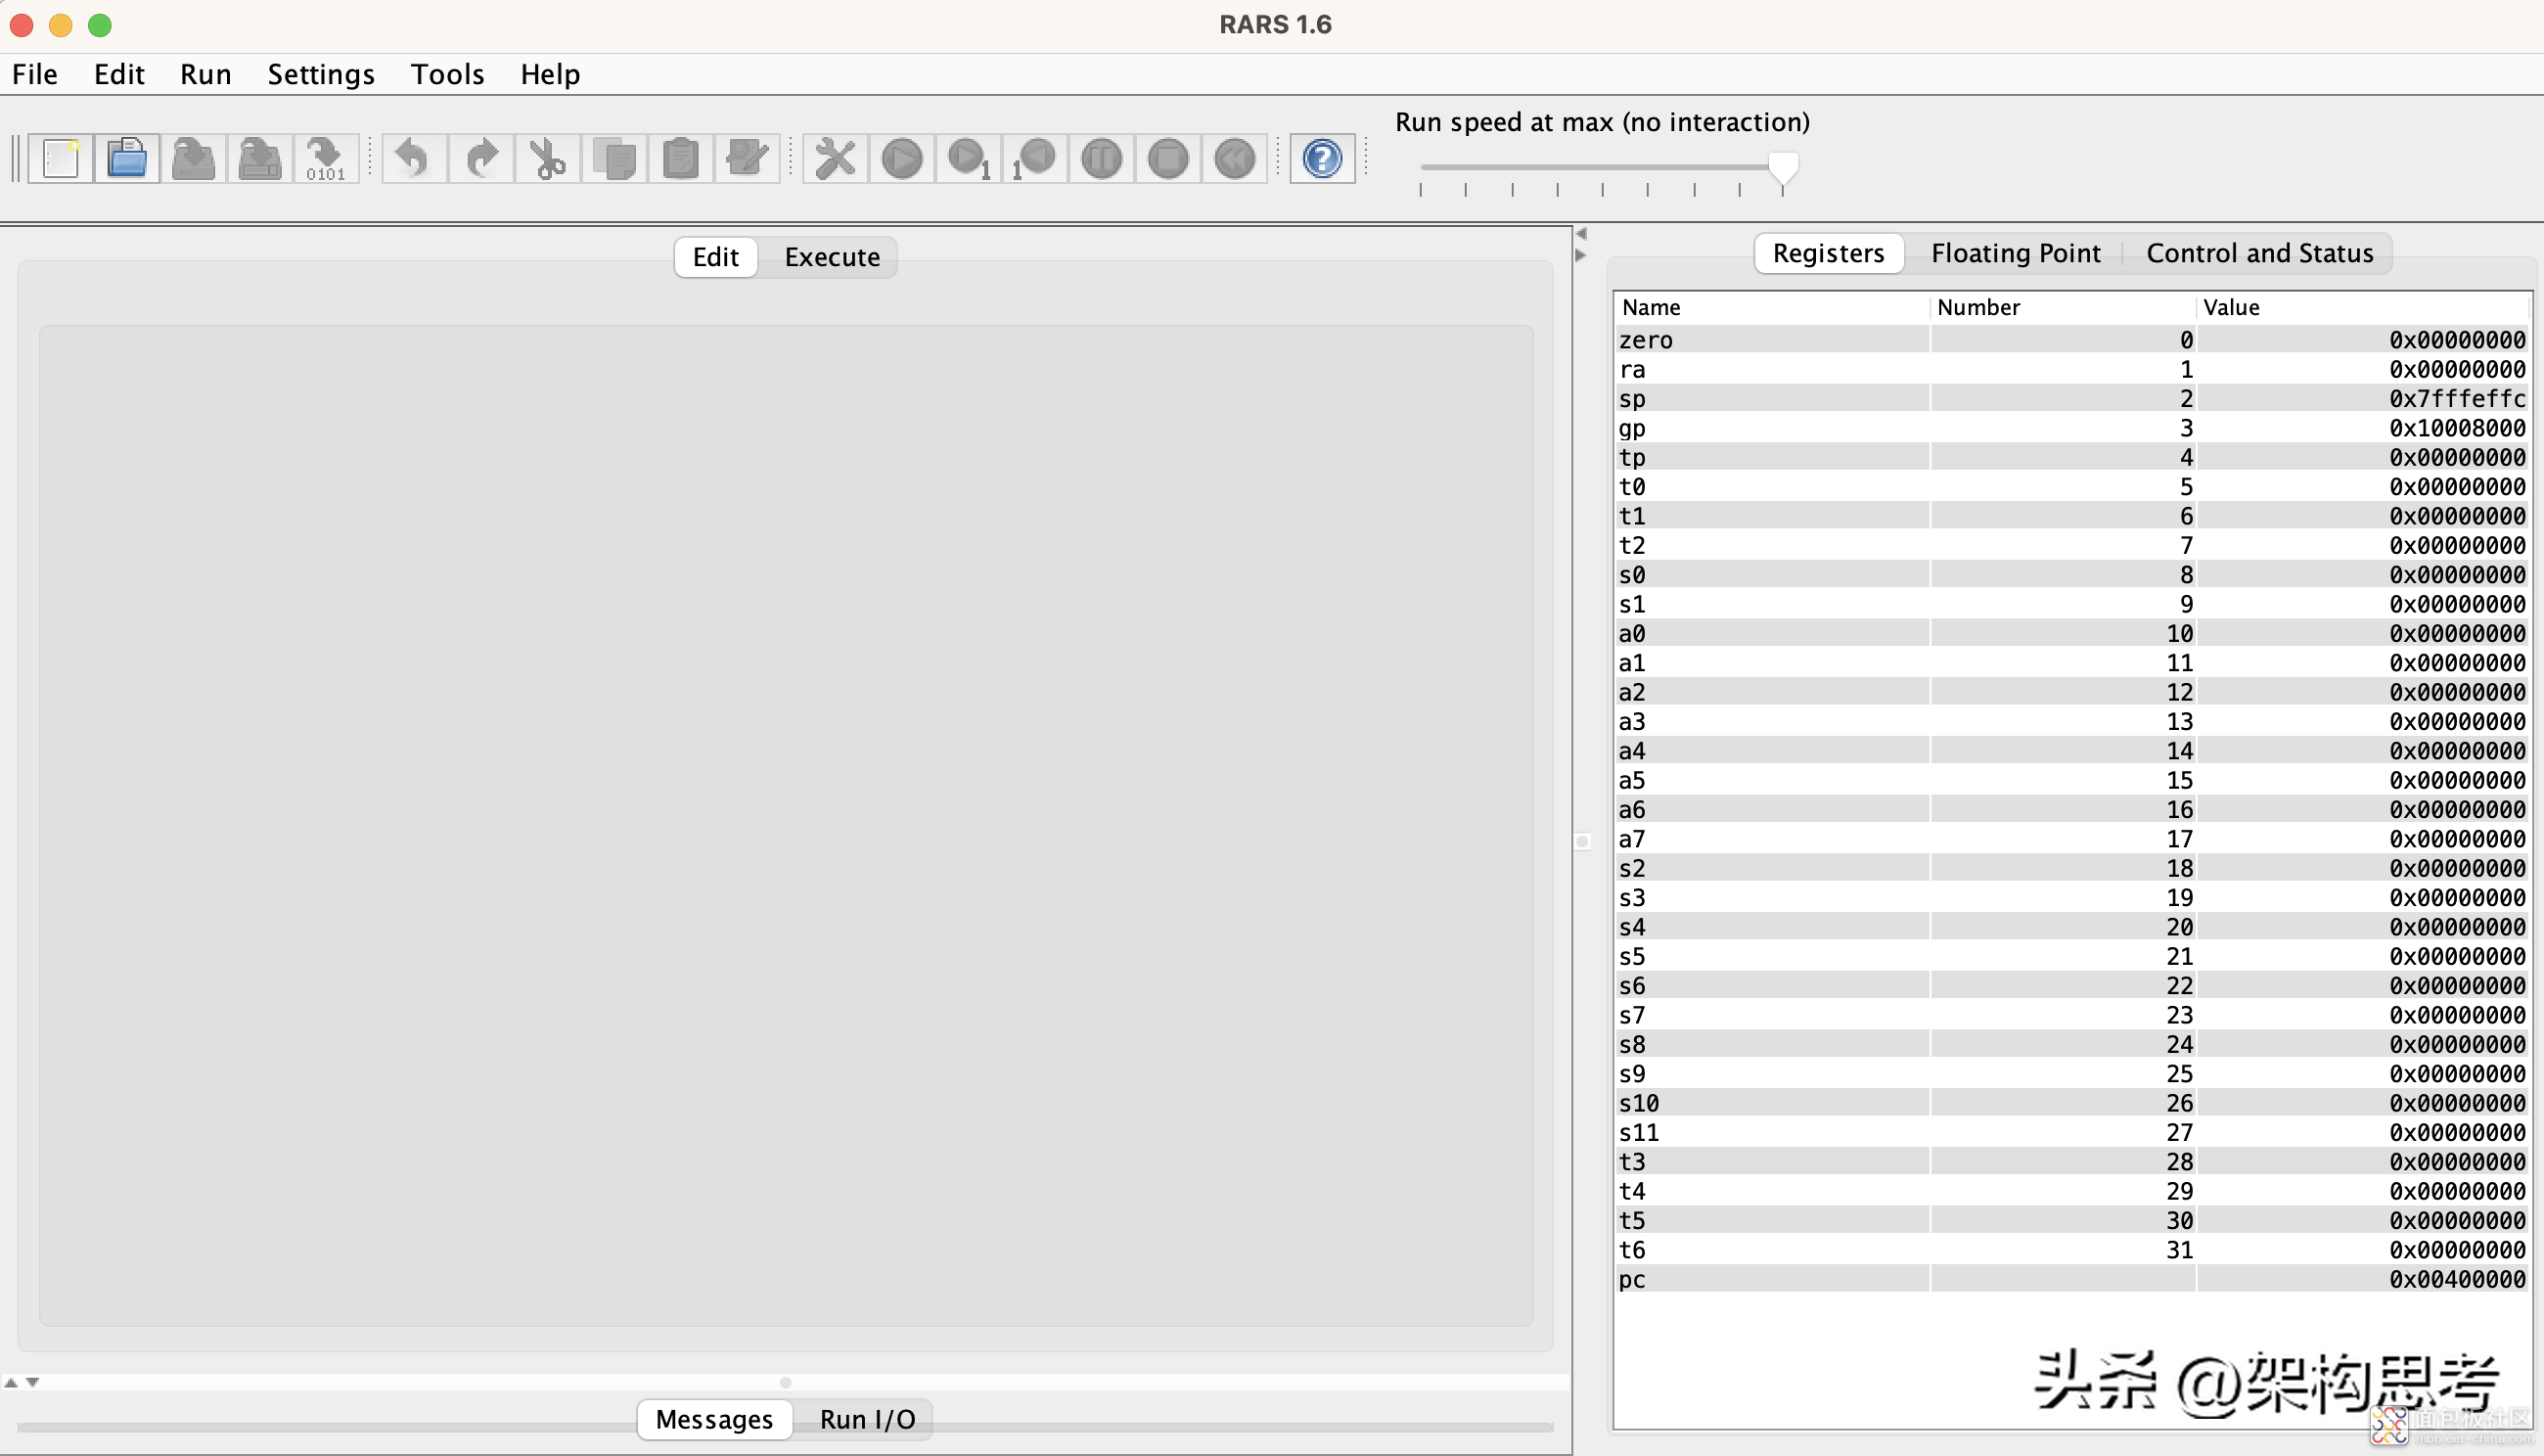This screenshot has height=1456, width=2544.
Task: Open the Help menu
Action: [x=550, y=74]
